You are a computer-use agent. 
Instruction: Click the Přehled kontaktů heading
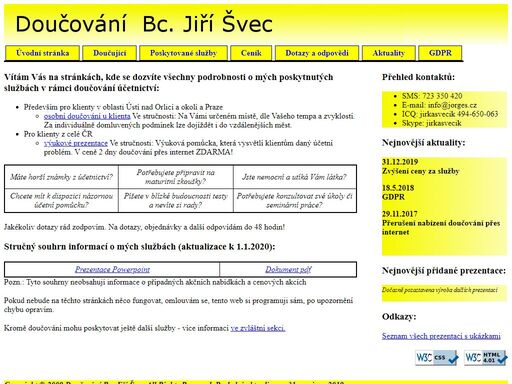click(x=418, y=77)
